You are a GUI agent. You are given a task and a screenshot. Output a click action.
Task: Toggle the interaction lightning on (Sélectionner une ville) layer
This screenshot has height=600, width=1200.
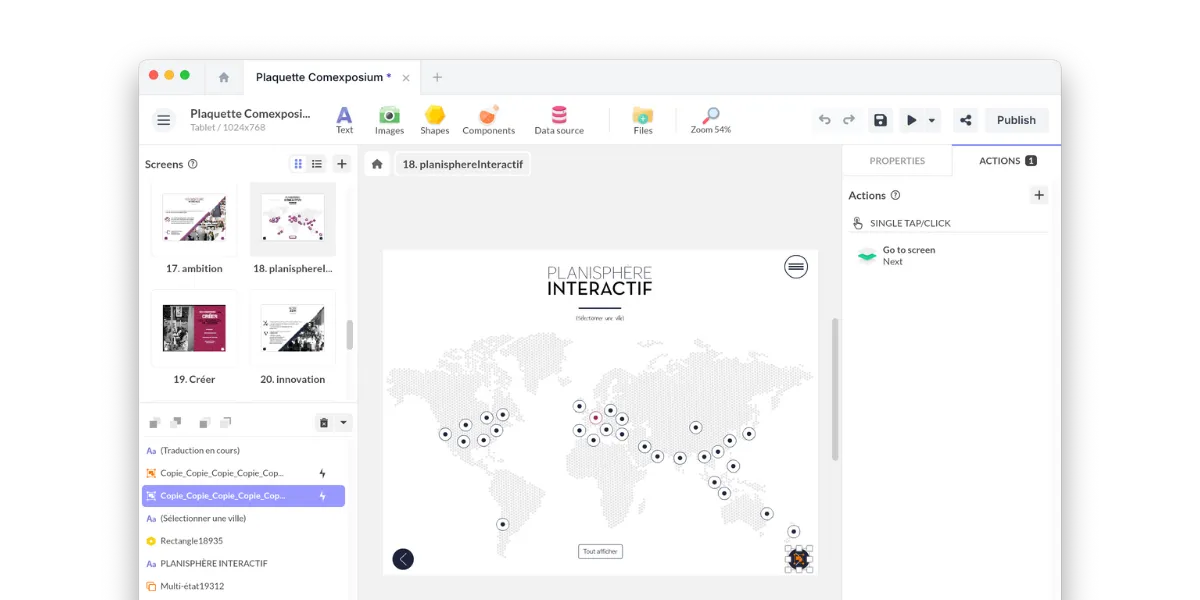[322, 518]
